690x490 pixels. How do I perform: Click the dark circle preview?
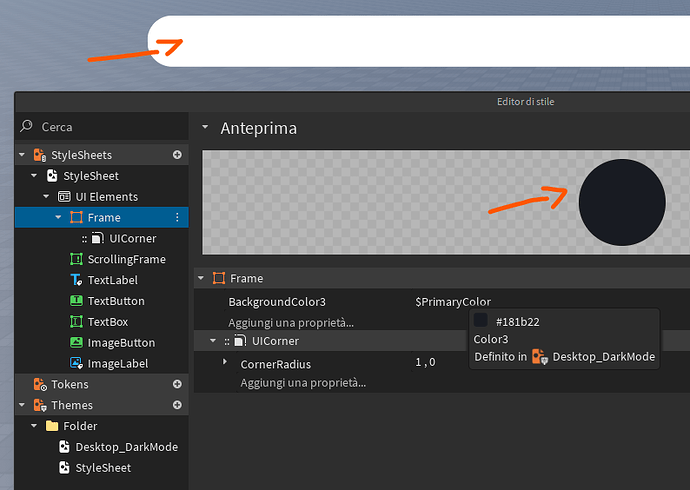pos(622,202)
